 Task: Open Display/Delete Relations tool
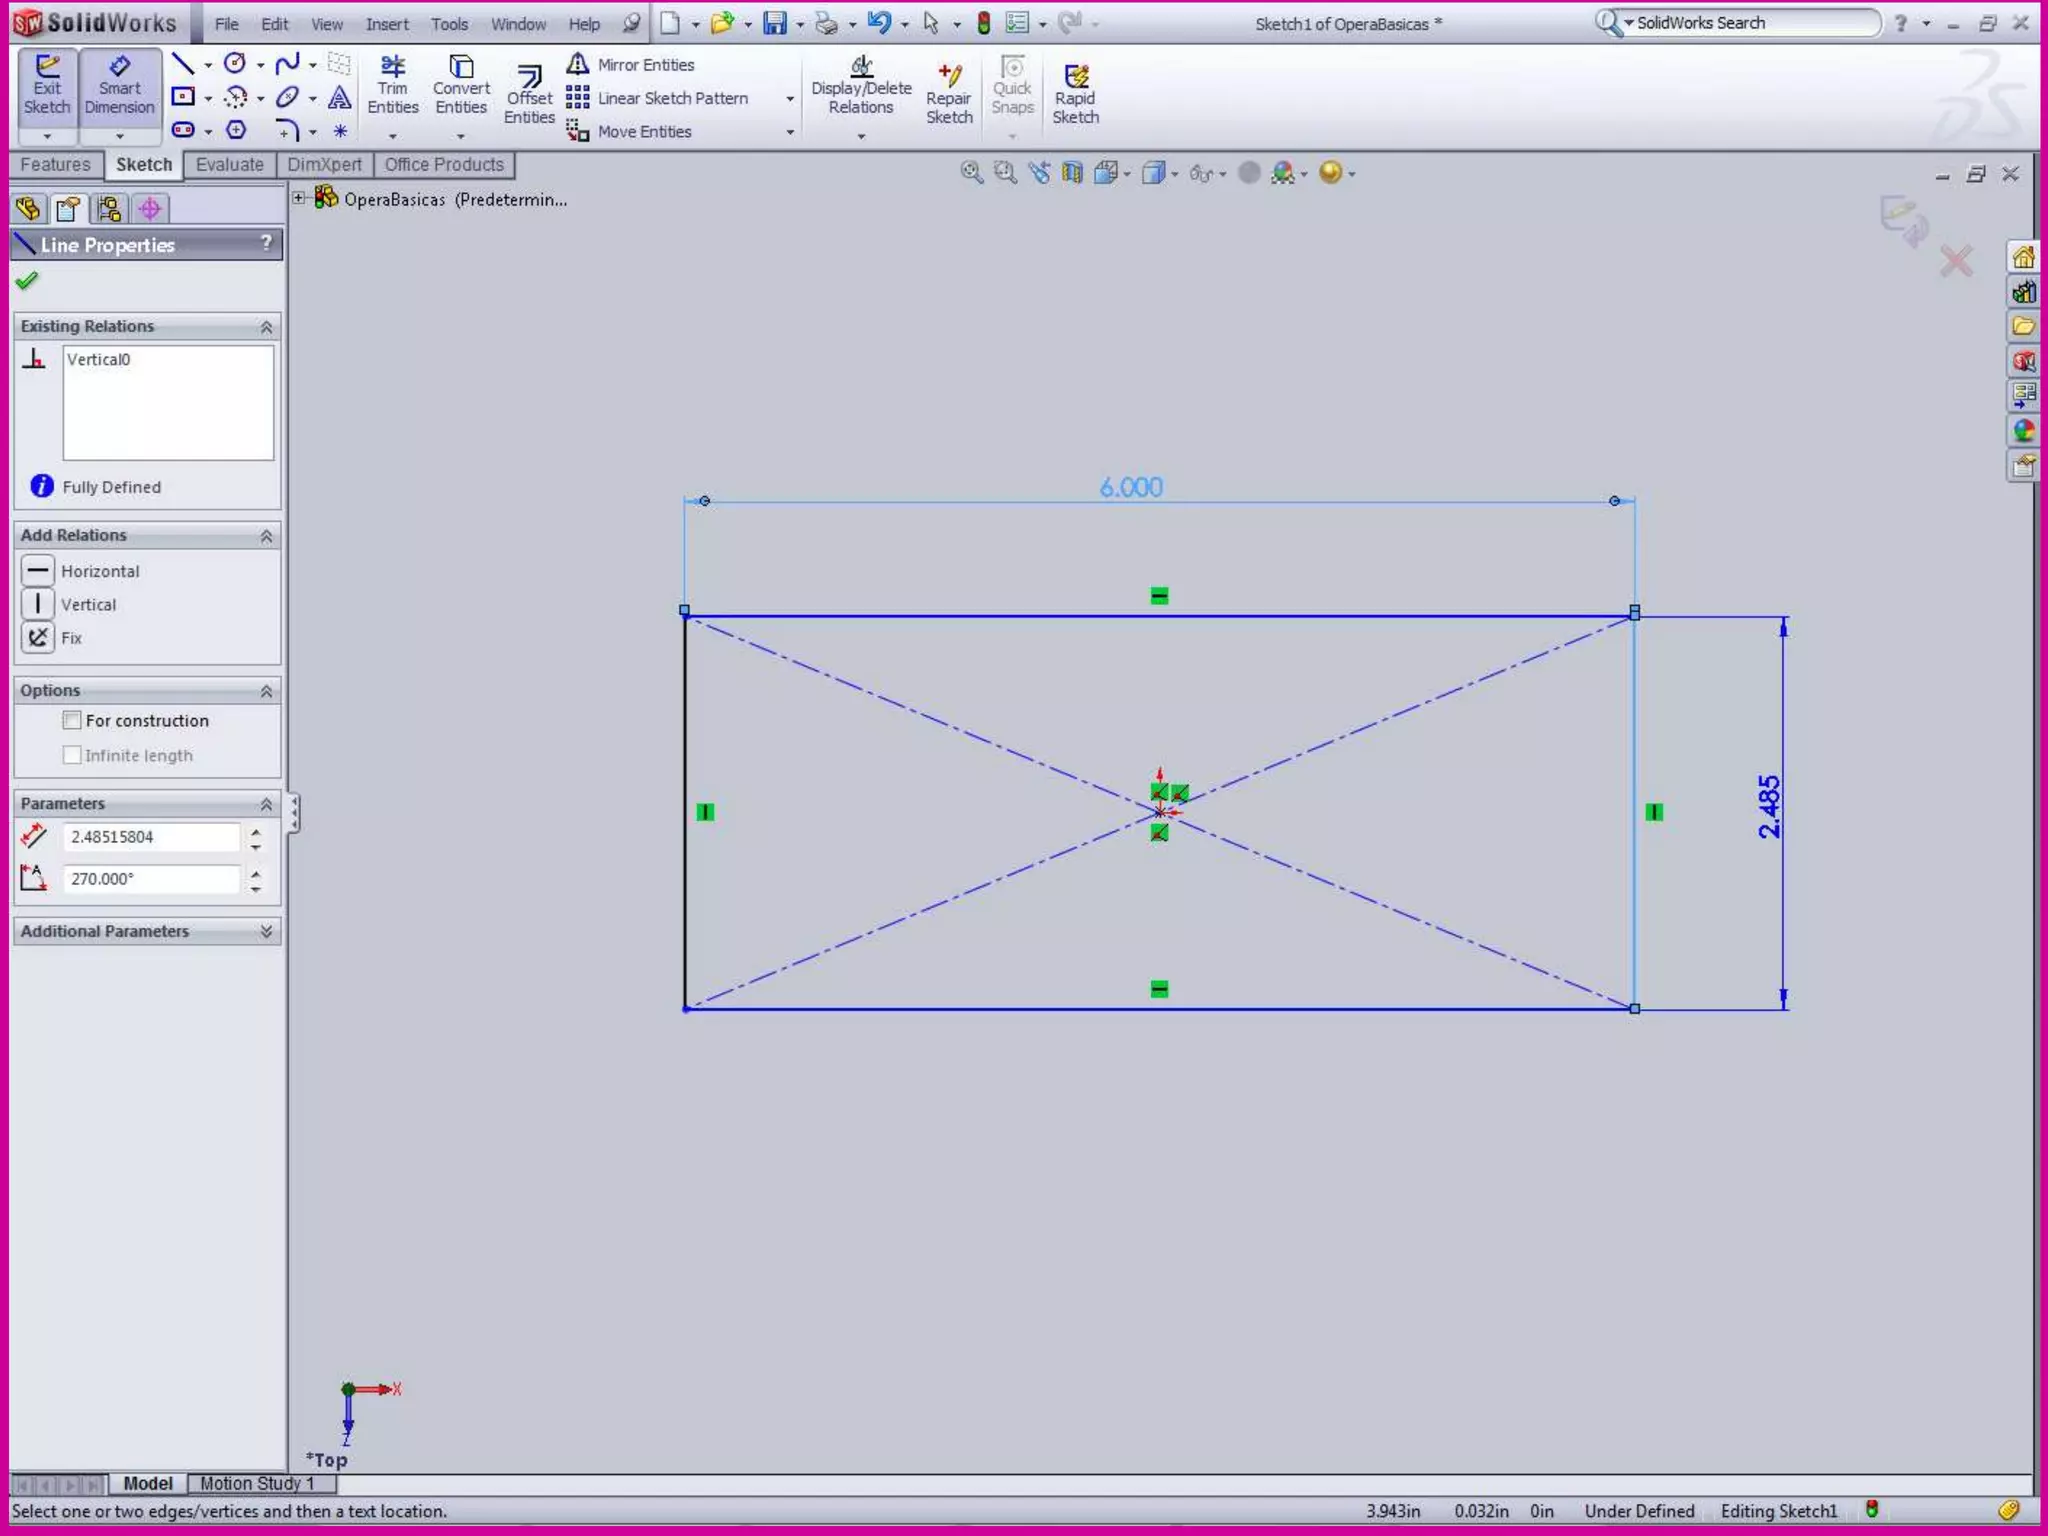coord(861,86)
